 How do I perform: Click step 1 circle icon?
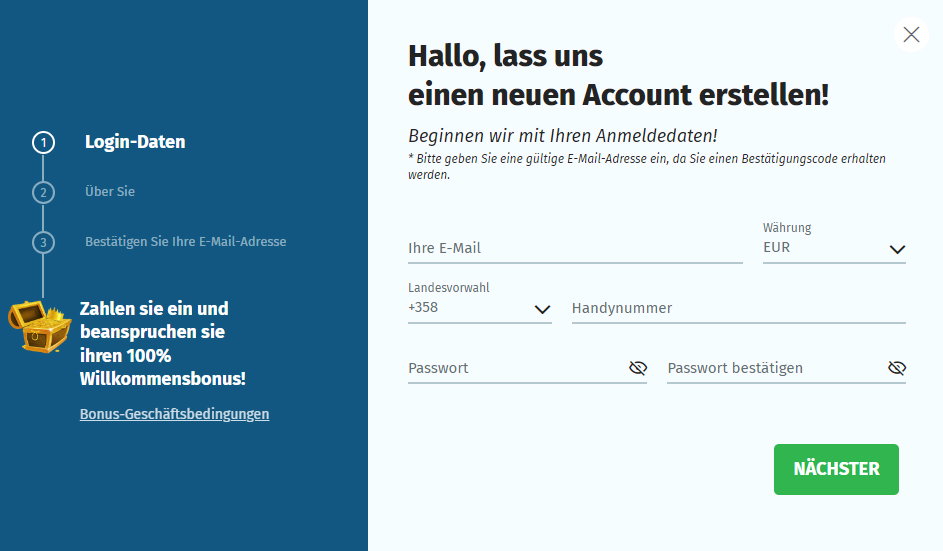(x=43, y=142)
